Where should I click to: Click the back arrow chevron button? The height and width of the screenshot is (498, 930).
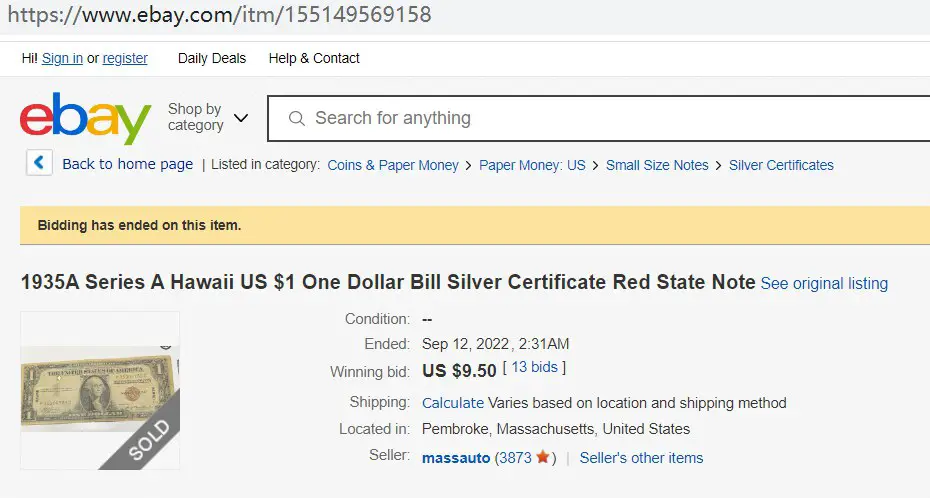point(39,162)
